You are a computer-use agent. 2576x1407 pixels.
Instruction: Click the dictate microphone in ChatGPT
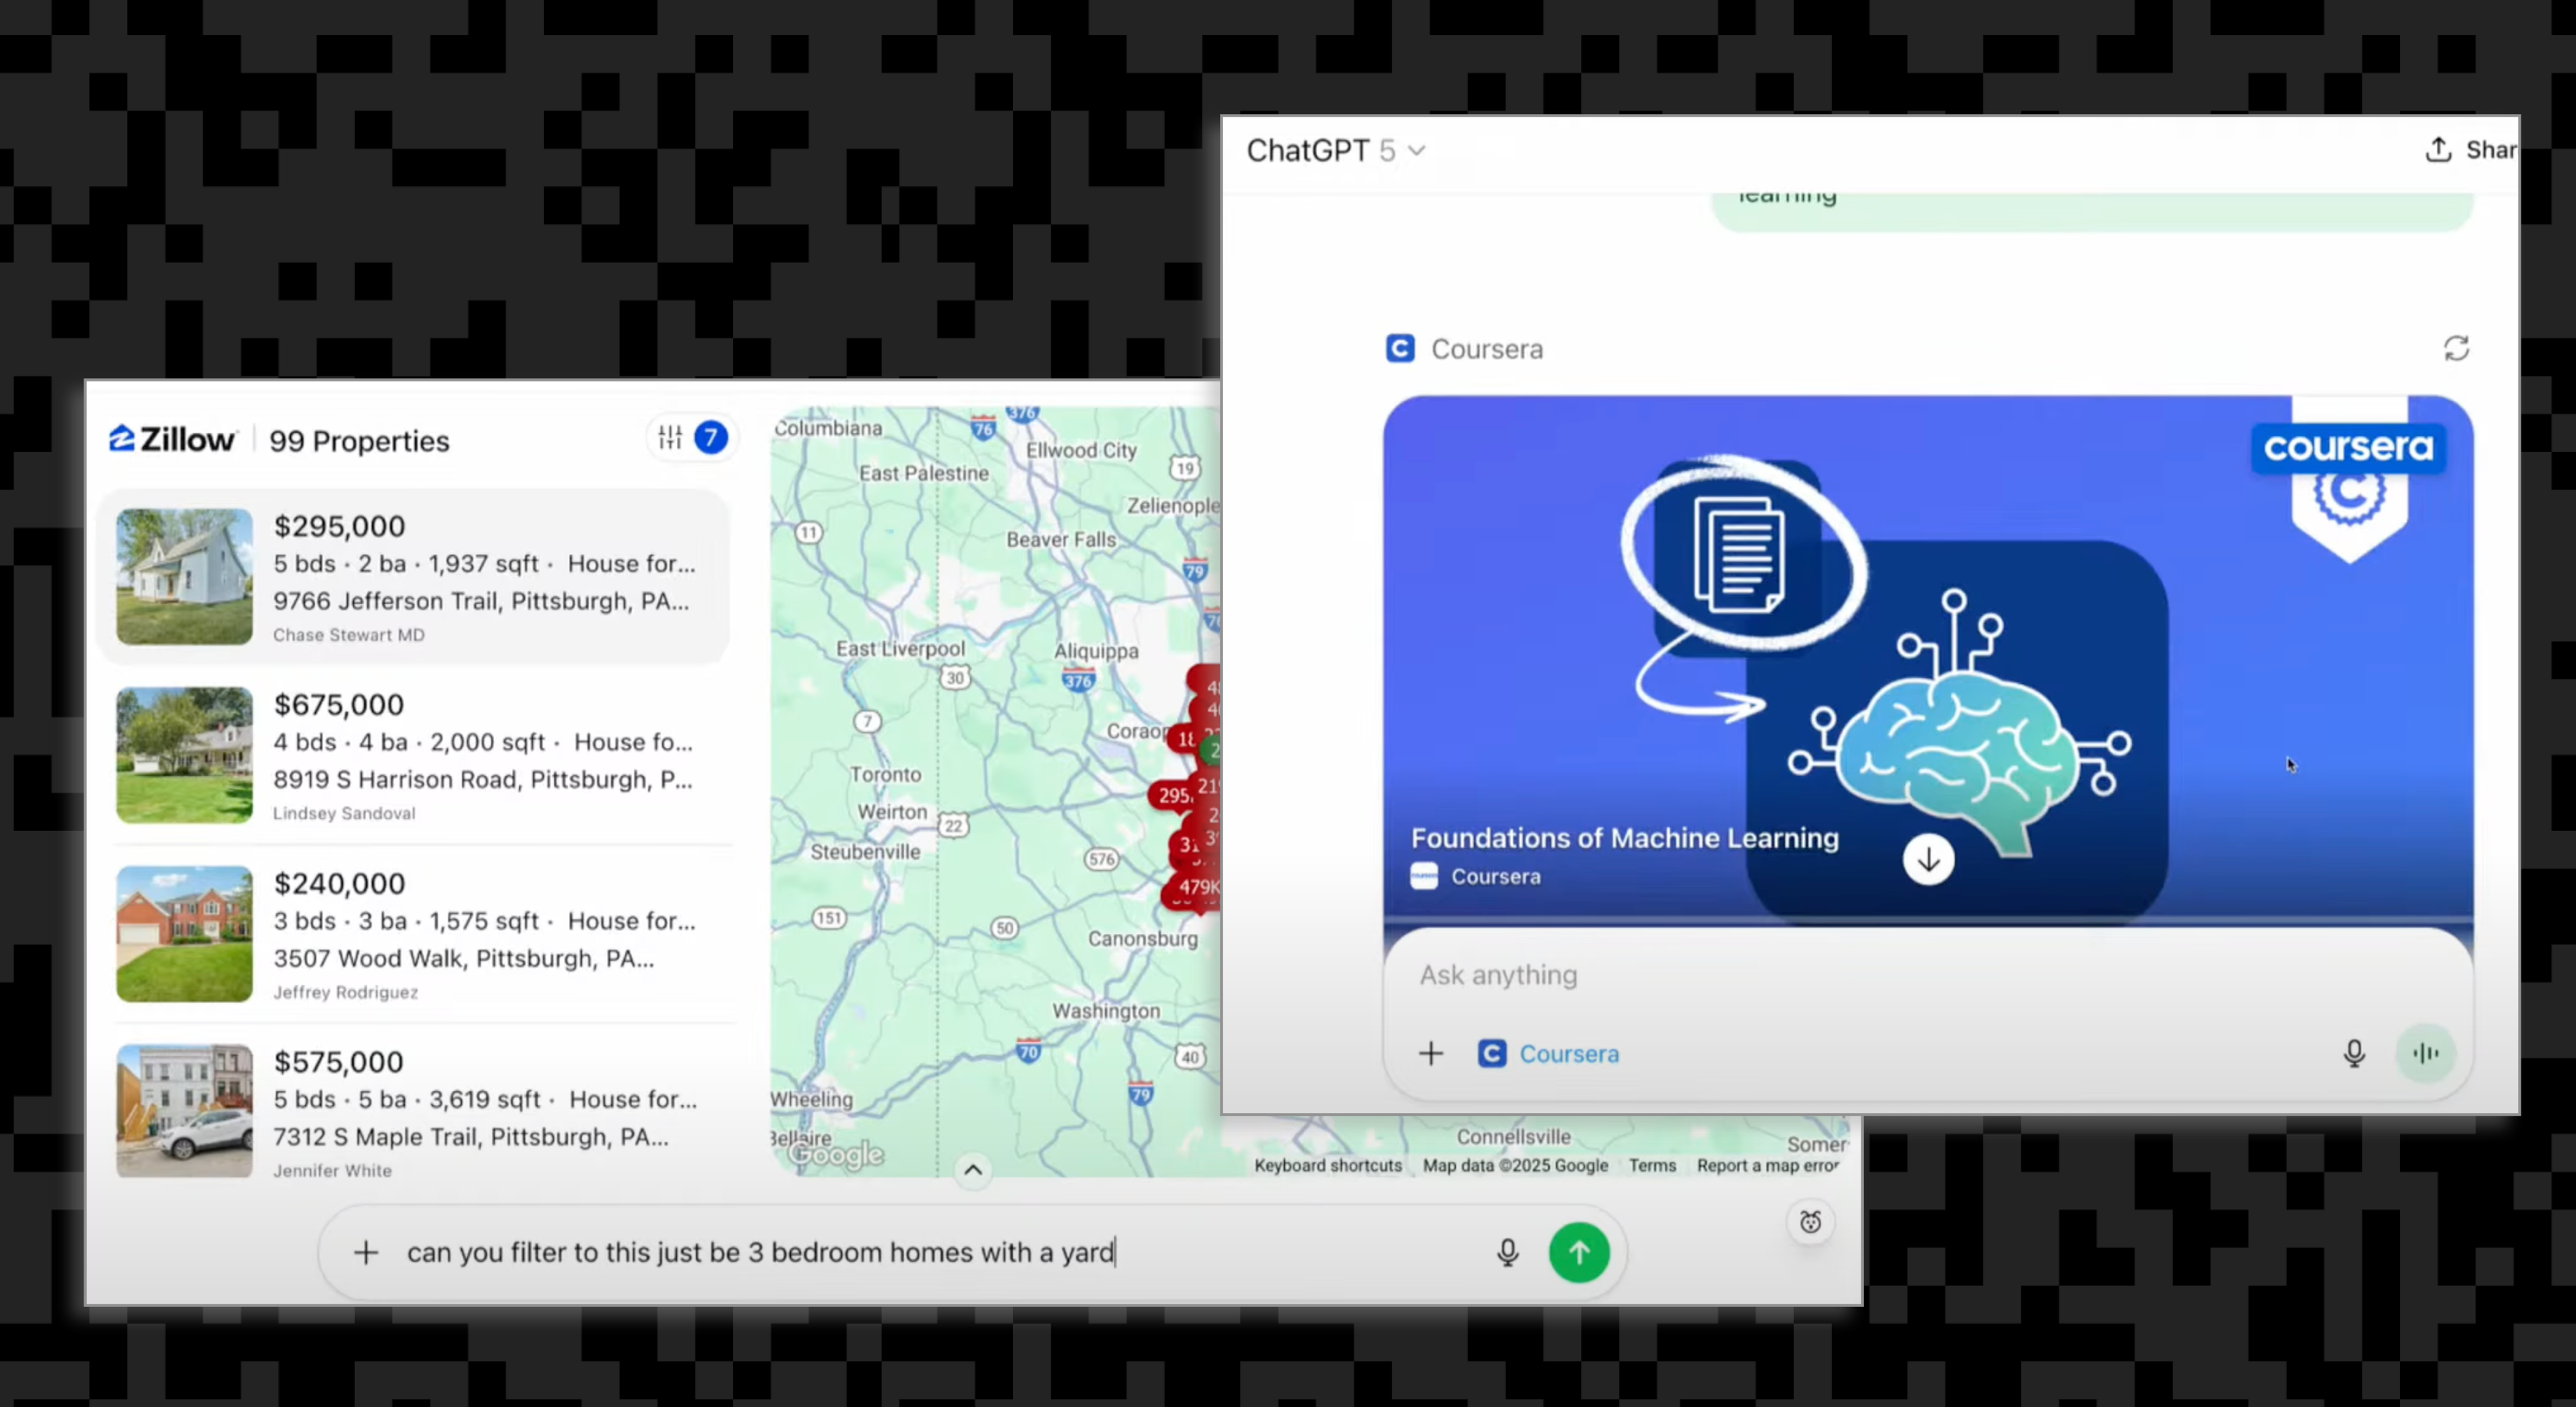click(2354, 1053)
